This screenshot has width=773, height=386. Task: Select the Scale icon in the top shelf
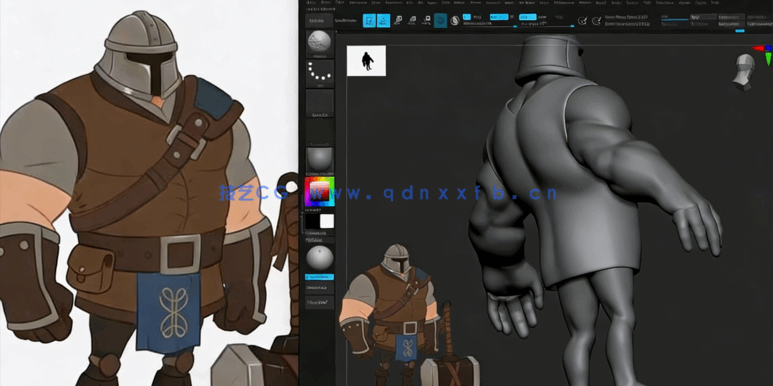tap(413, 21)
